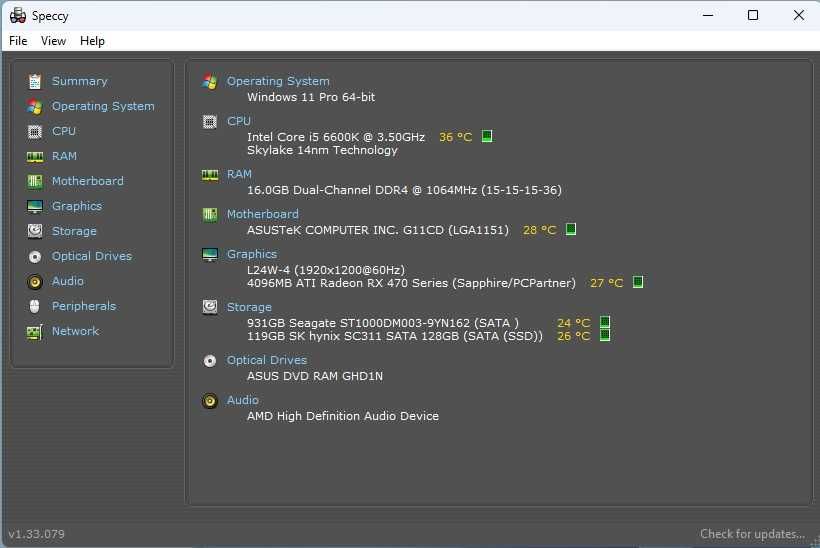Open Motherboard section from sidebar

[x=88, y=181]
